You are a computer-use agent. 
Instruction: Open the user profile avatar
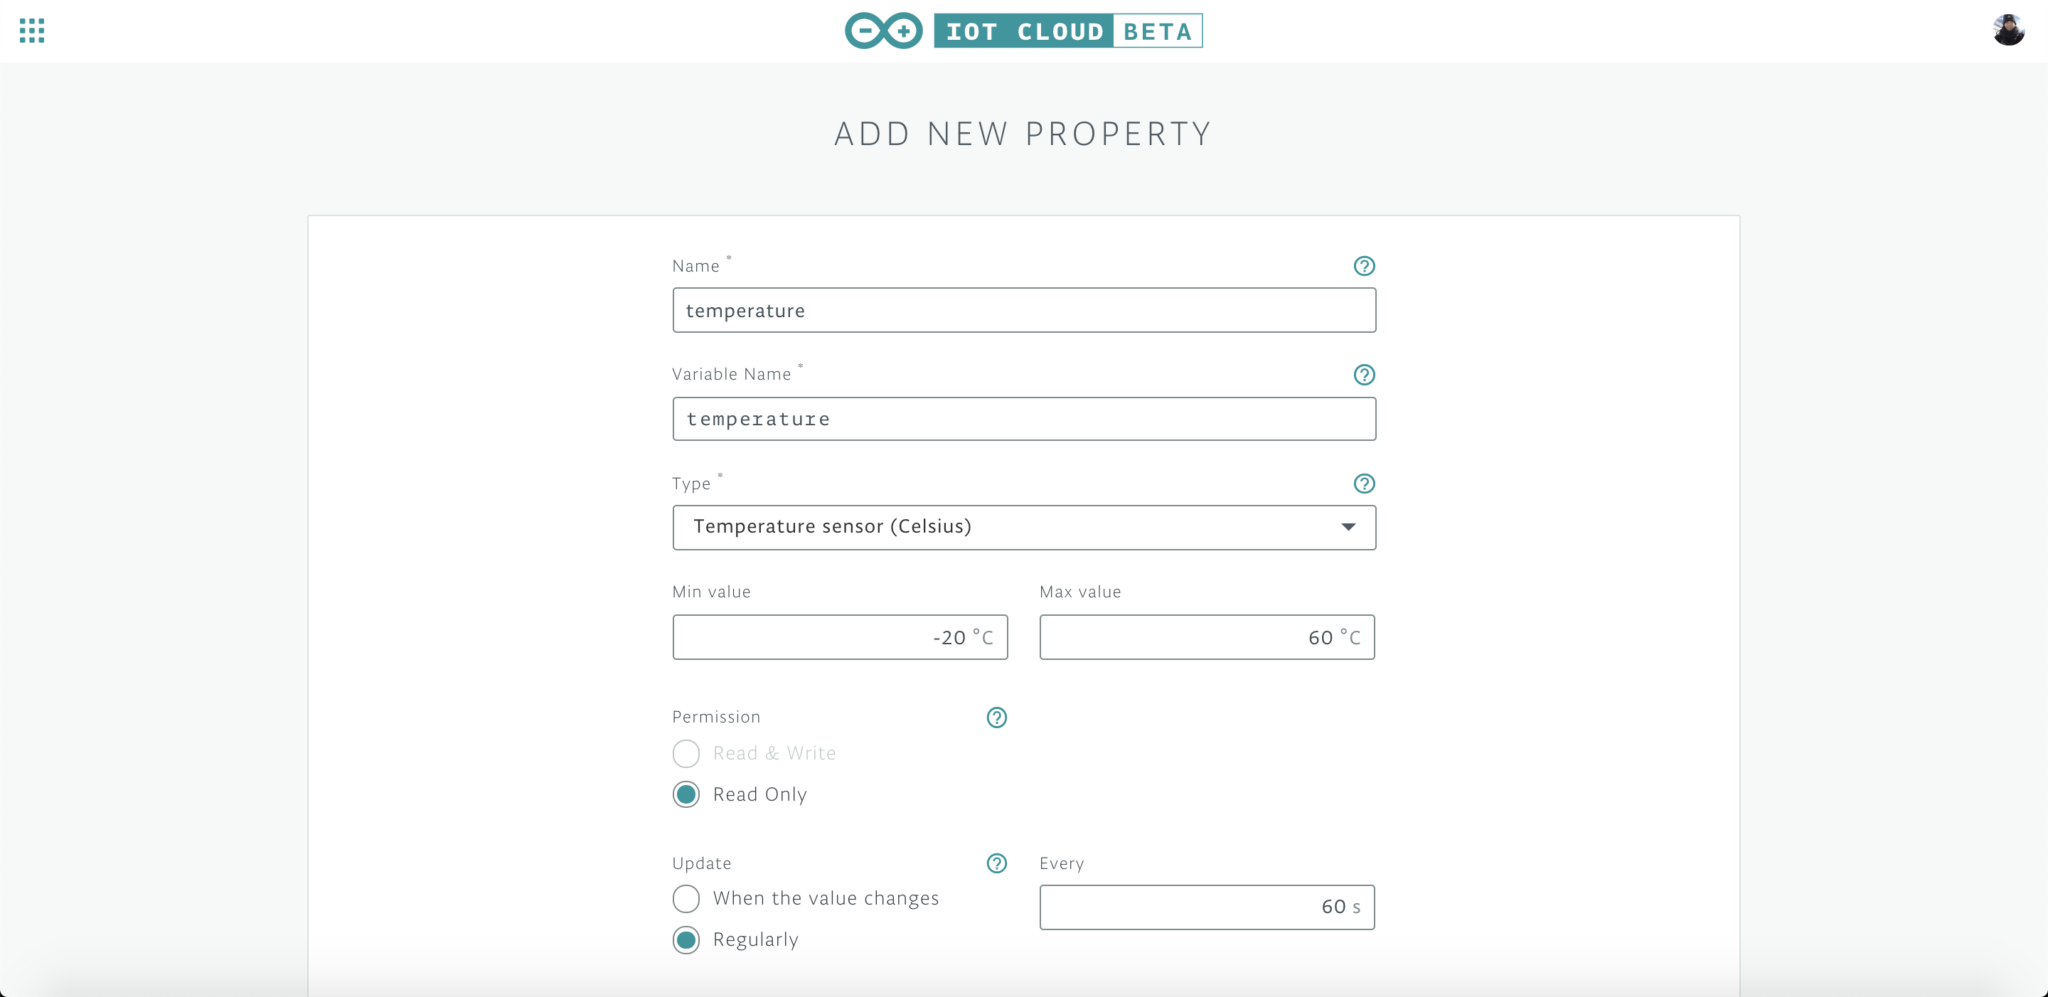pyautogui.click(x=2008, y=30)
